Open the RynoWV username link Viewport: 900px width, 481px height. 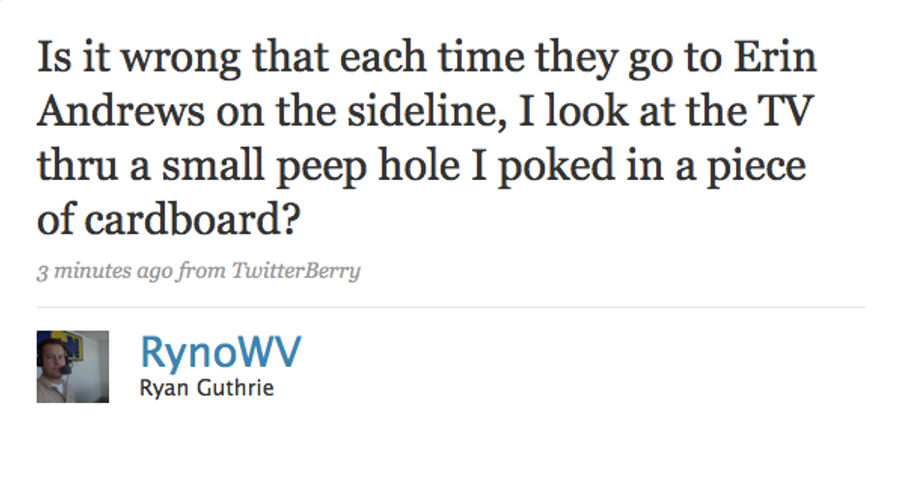pyautogui.click(x=221, y=352)
